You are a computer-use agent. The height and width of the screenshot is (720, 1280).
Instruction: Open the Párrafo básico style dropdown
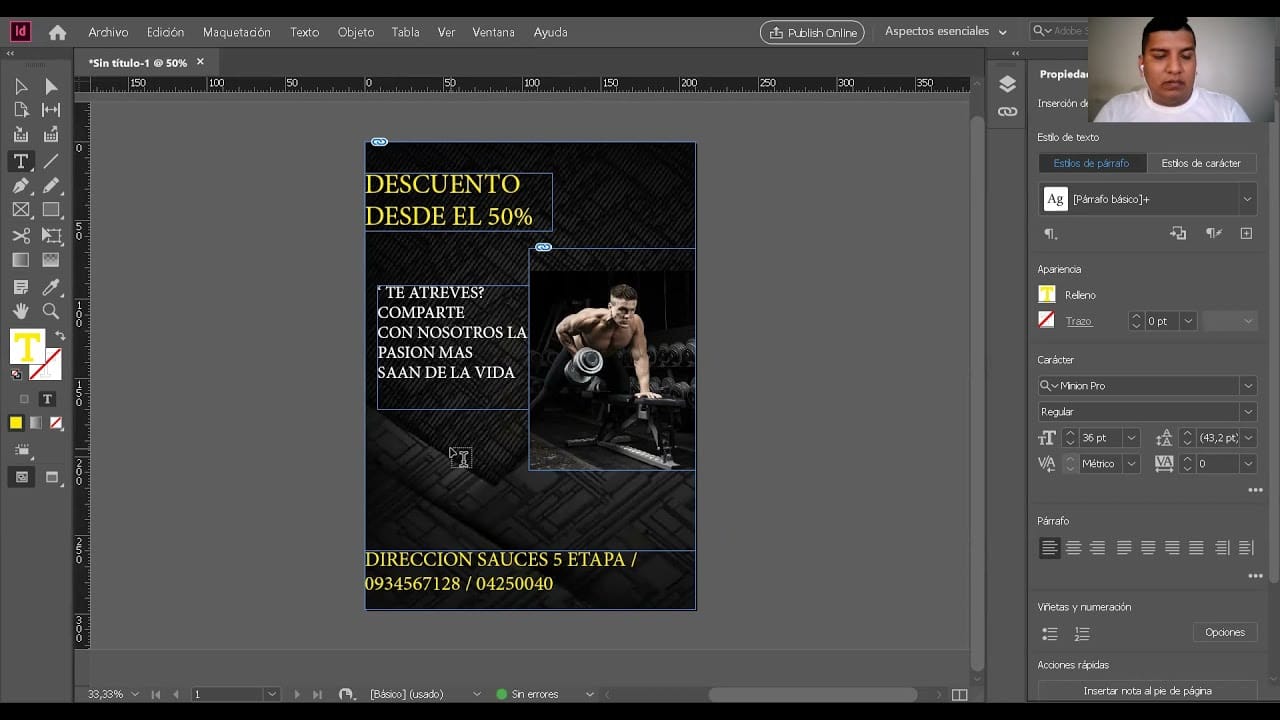[x=1247, y=199]
